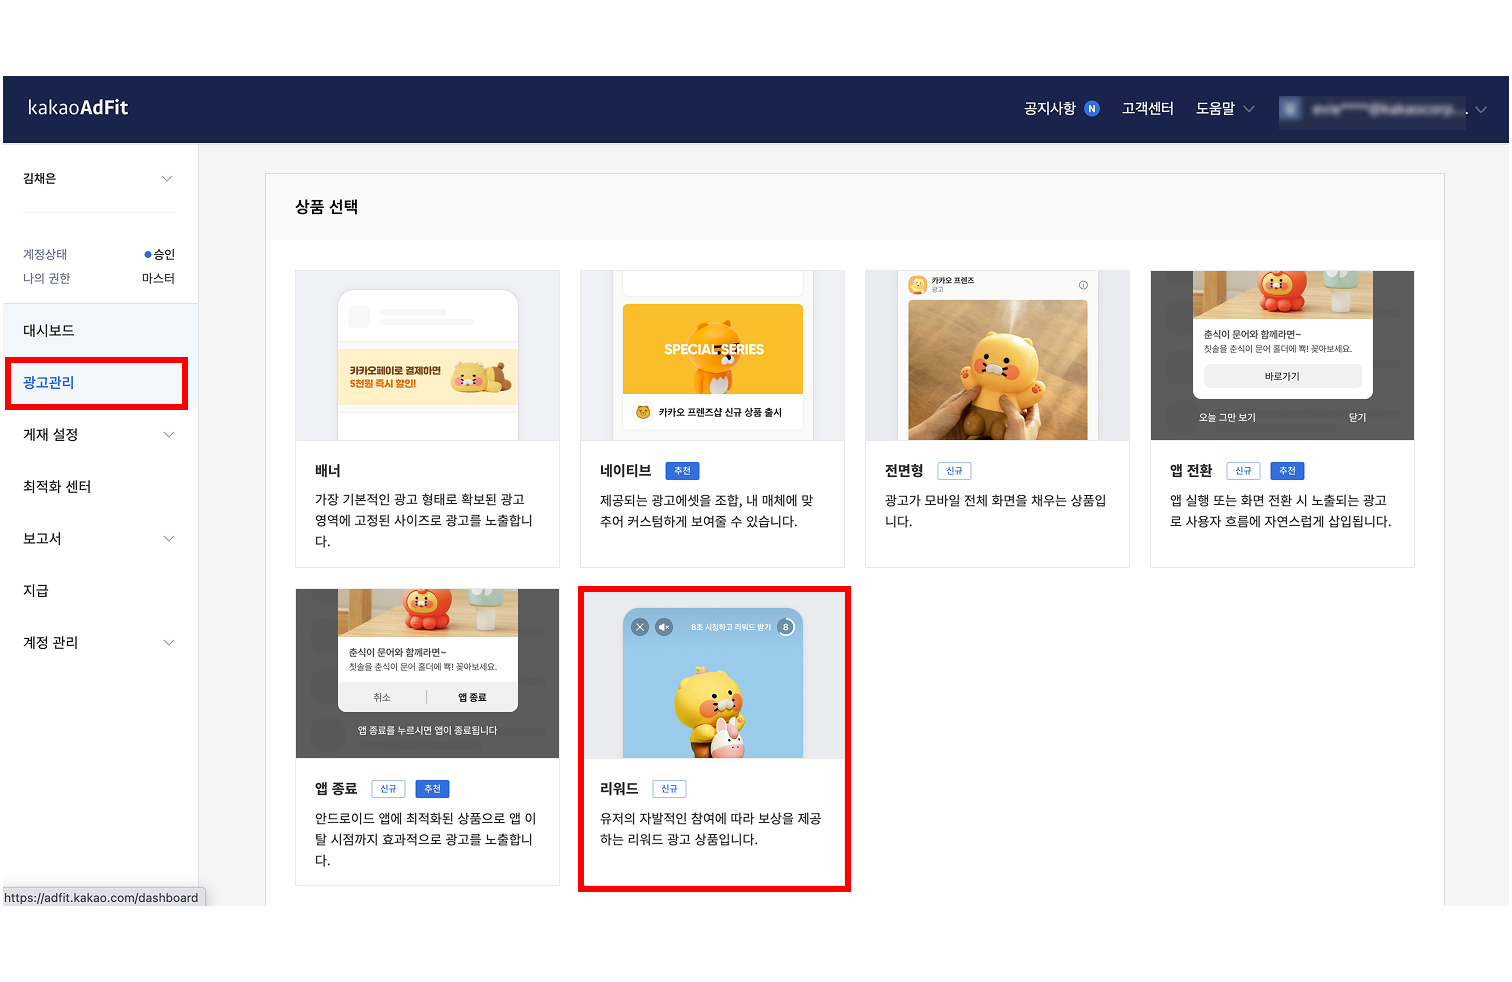
Task: Click the 추천 badge on 앱 전환
Action: coord(1287,471)
